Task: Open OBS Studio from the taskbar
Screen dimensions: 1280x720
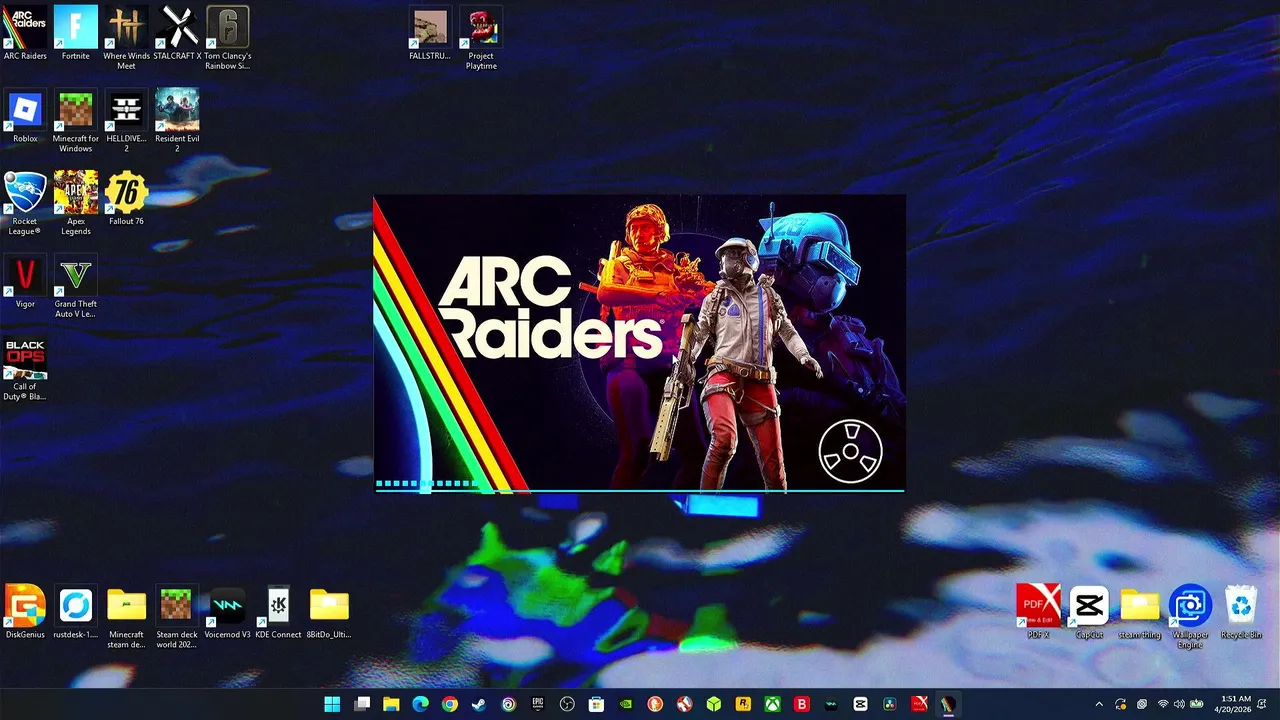Action: (567, 704)
